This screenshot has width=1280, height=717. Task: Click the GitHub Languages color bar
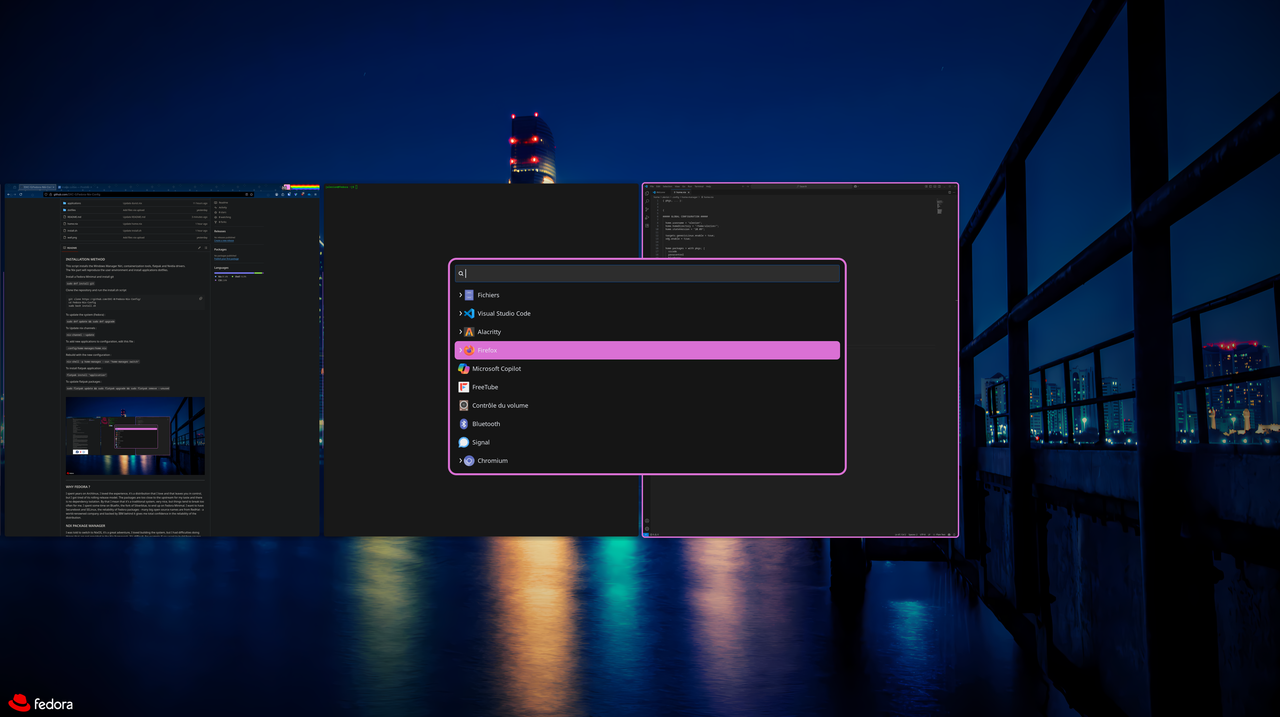239,273
